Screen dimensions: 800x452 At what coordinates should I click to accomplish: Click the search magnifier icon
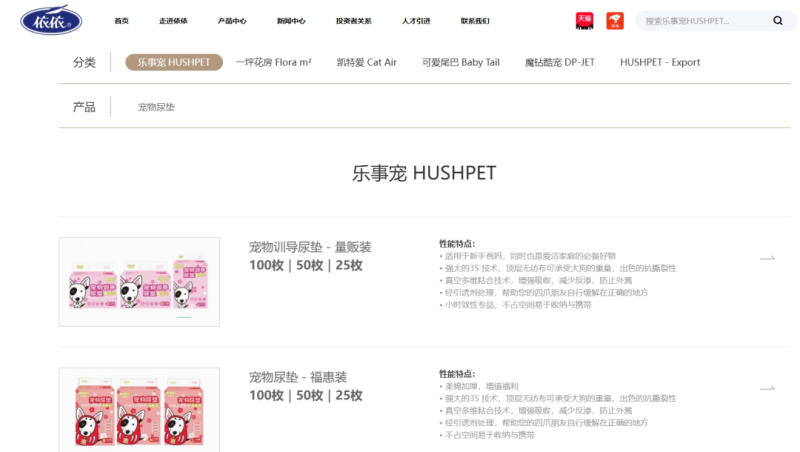click(x=778, y=20)
